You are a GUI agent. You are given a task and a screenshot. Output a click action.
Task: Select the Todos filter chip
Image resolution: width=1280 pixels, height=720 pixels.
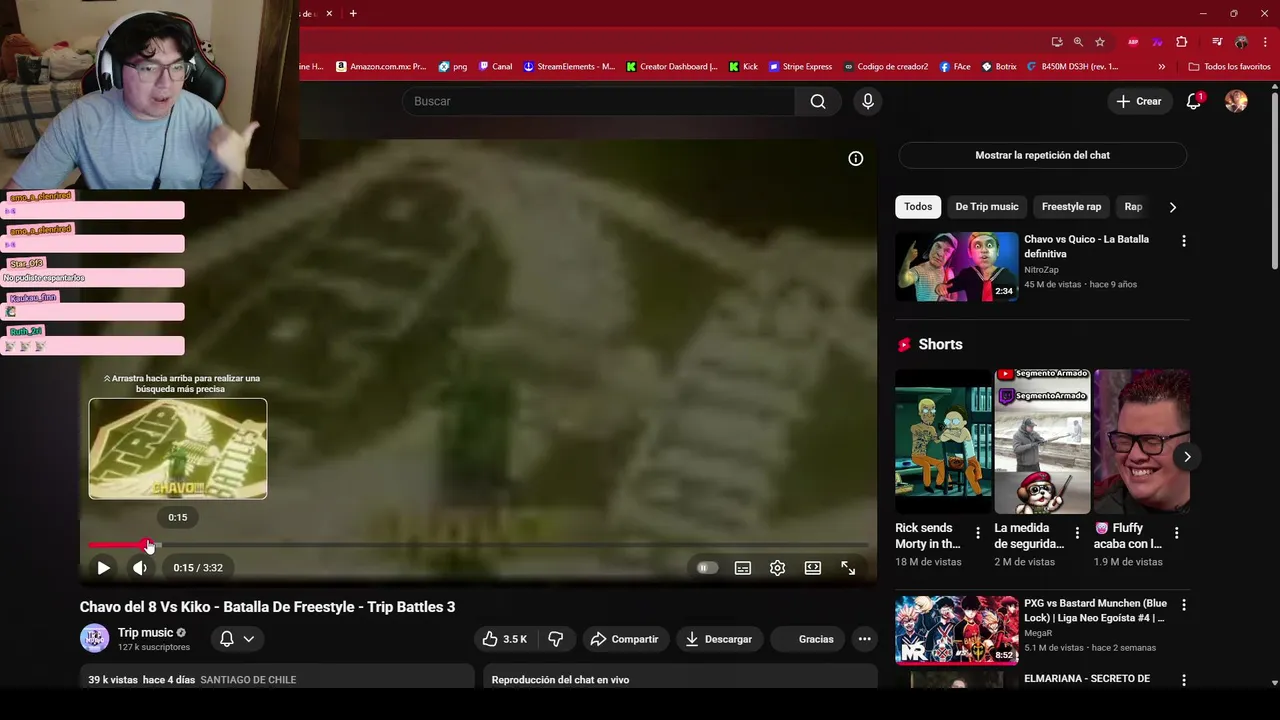point(918,207)
